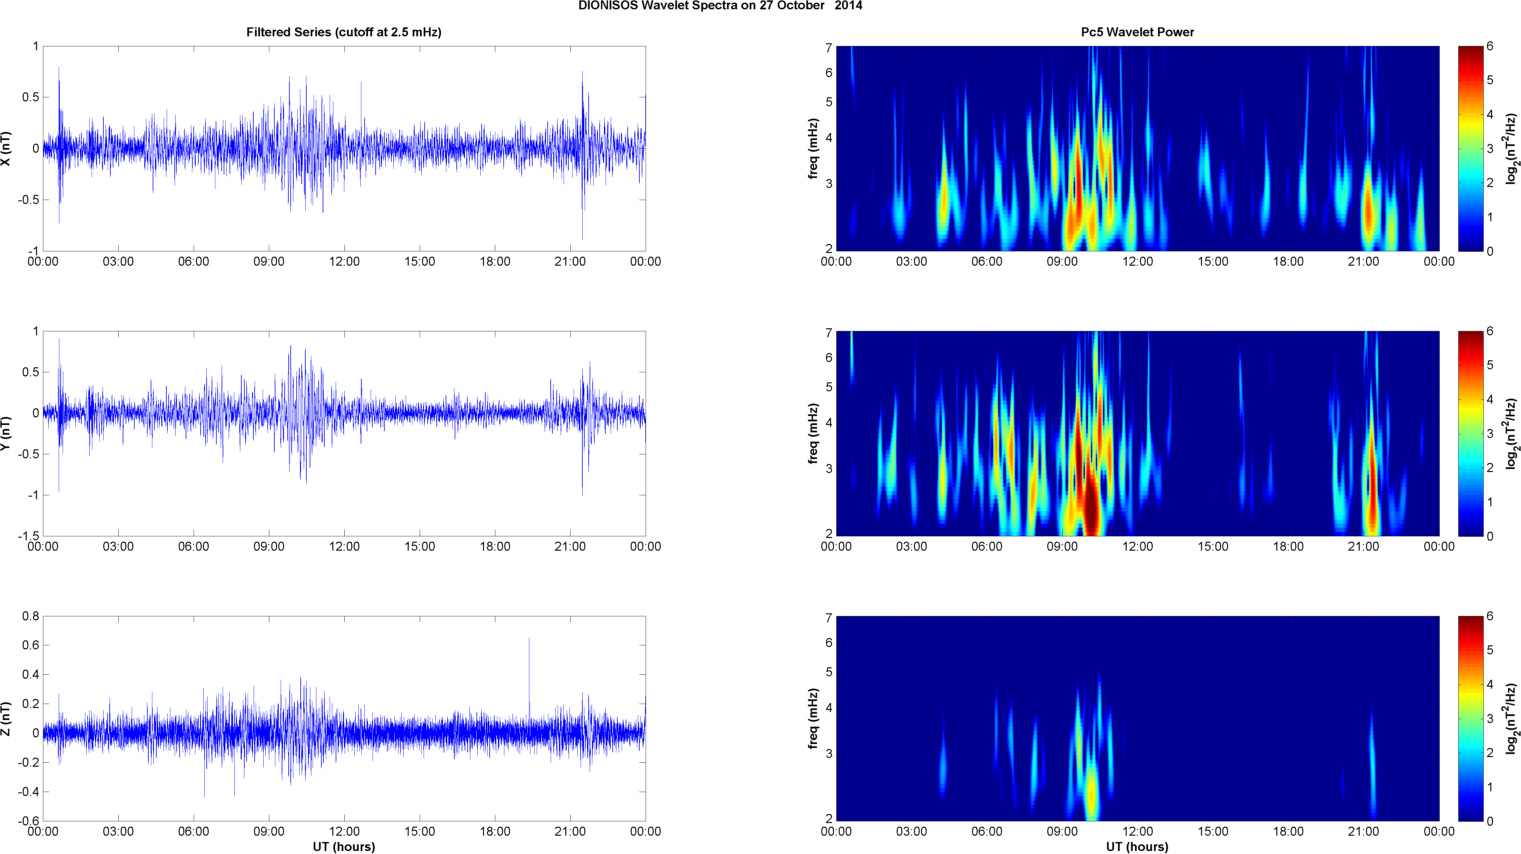The width and height of the screenshot is (1521, 854).
Task: Click "freq (mHz)" label of the bottom spectrogram
Action: pyautogui.click(x=813, y=719)
